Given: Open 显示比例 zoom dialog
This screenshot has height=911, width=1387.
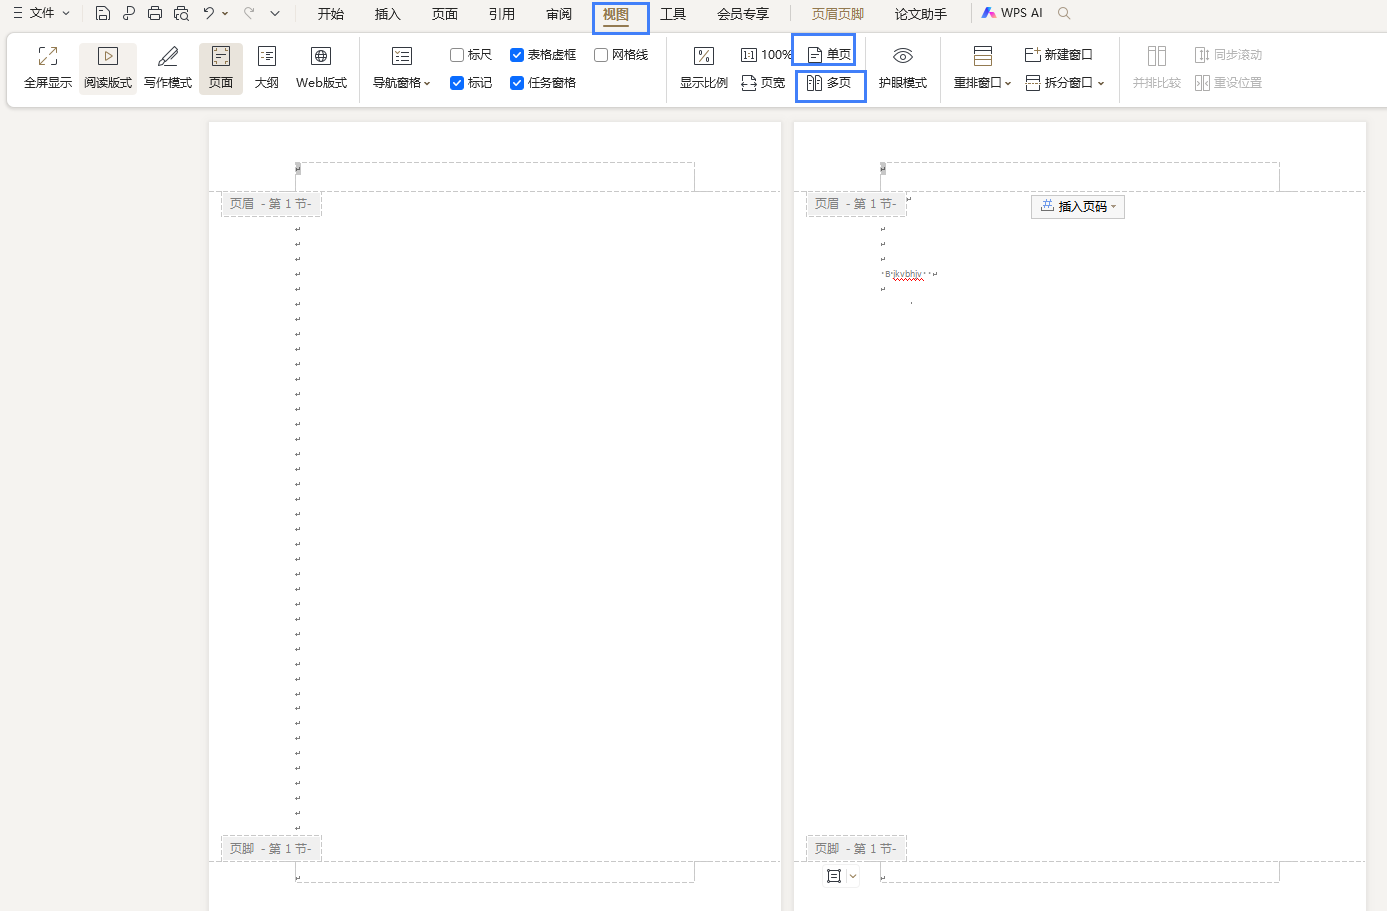Looking at the screenshot, I should coord(704,68).
